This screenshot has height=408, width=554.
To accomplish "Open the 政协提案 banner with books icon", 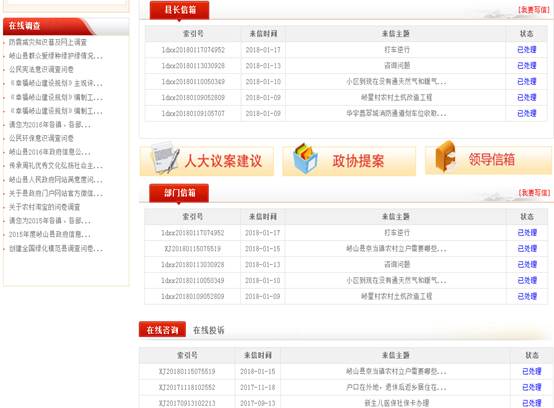I will [x=349, y=161].
